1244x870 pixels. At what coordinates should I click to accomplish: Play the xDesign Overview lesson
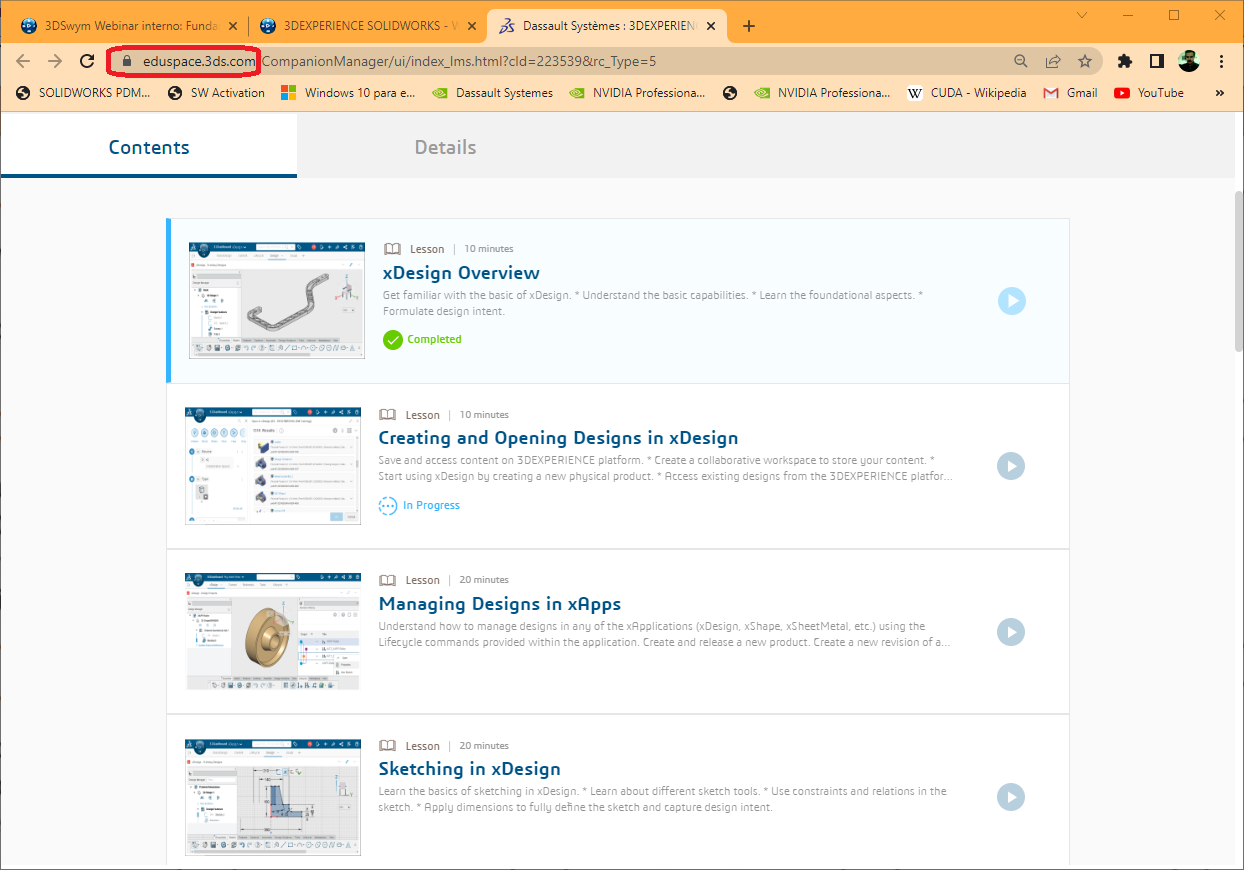click(1012, 301)
